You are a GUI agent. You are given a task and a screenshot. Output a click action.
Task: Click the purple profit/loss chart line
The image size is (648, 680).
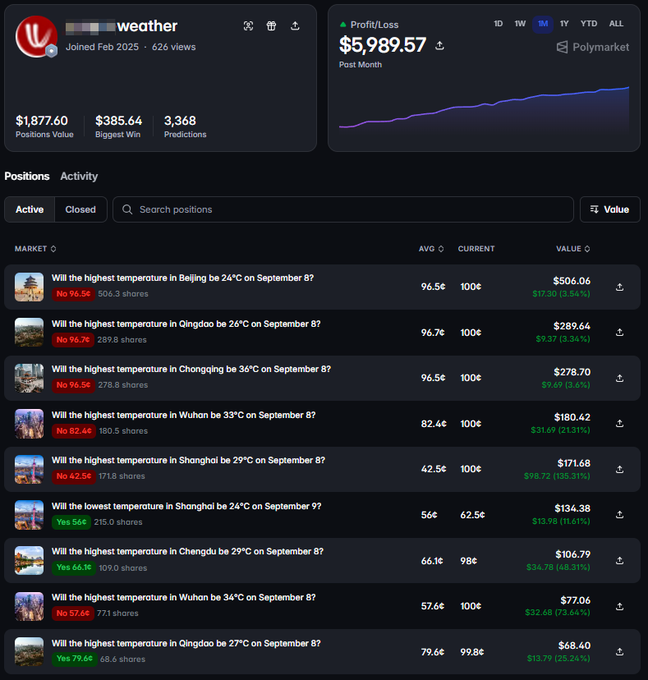point(484,106)
